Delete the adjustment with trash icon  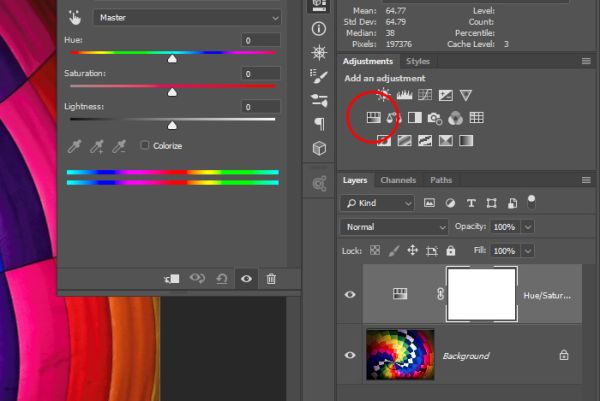pos(271,279)
